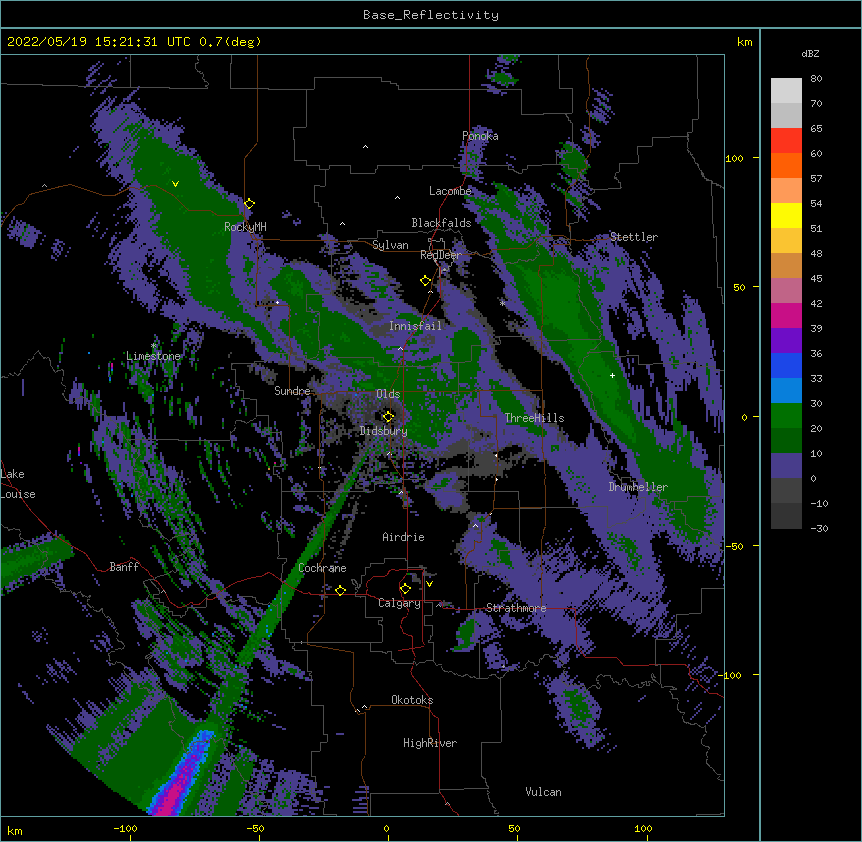Pick the blue 36 dBZ legend color
This screenshot has height=842, width=862.
[786, 365]
